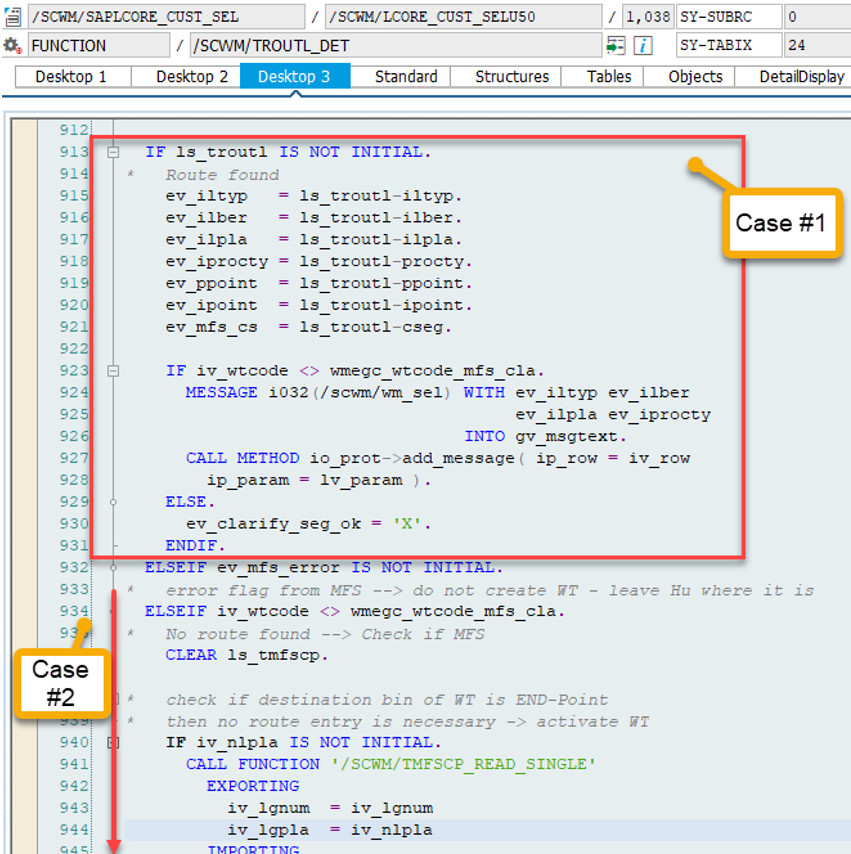Click the 'error flag from MFS' comment
This screenshot has width=851, height=854.
click(489, 590)
